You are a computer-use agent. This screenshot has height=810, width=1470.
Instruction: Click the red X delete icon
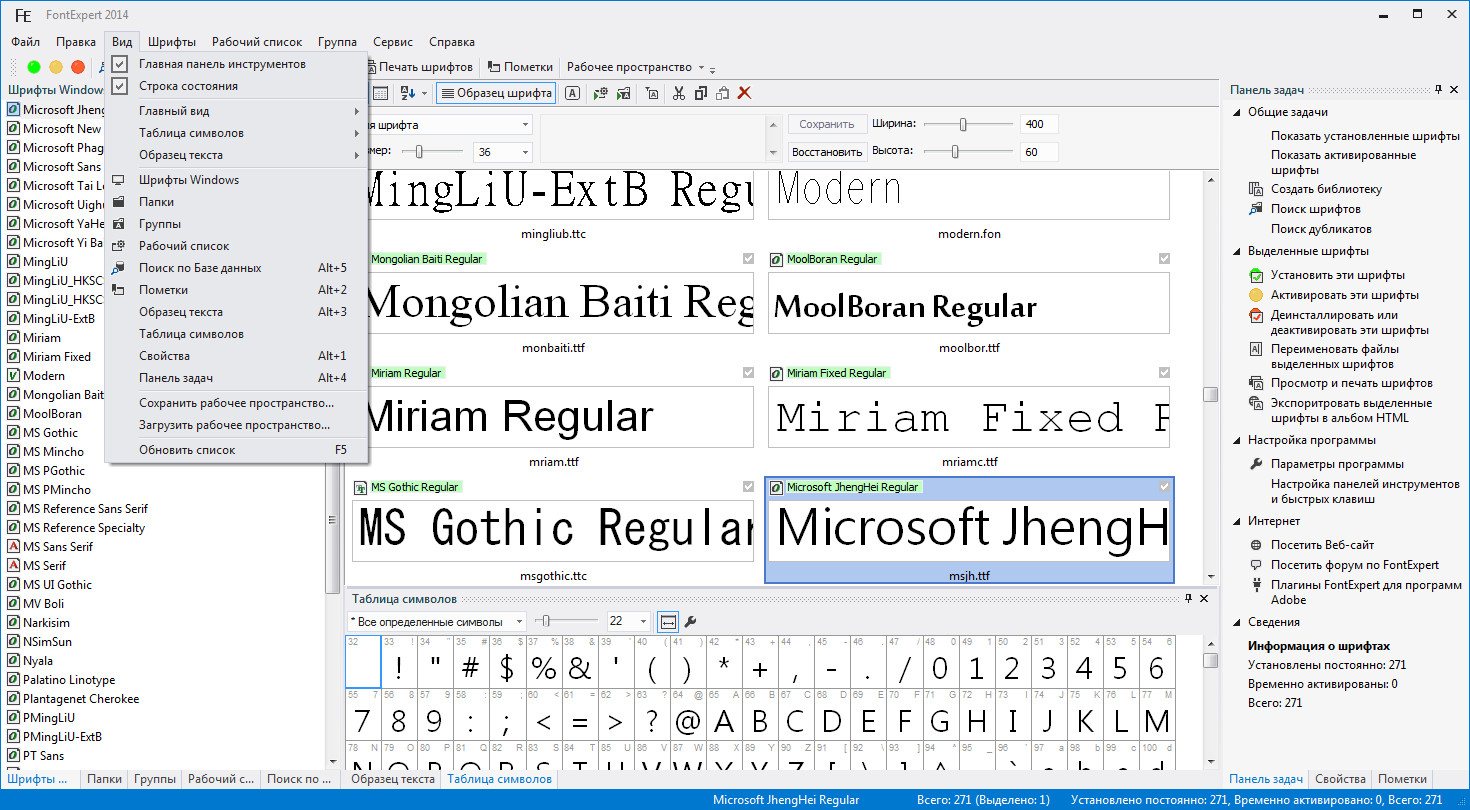coord(744,93)
